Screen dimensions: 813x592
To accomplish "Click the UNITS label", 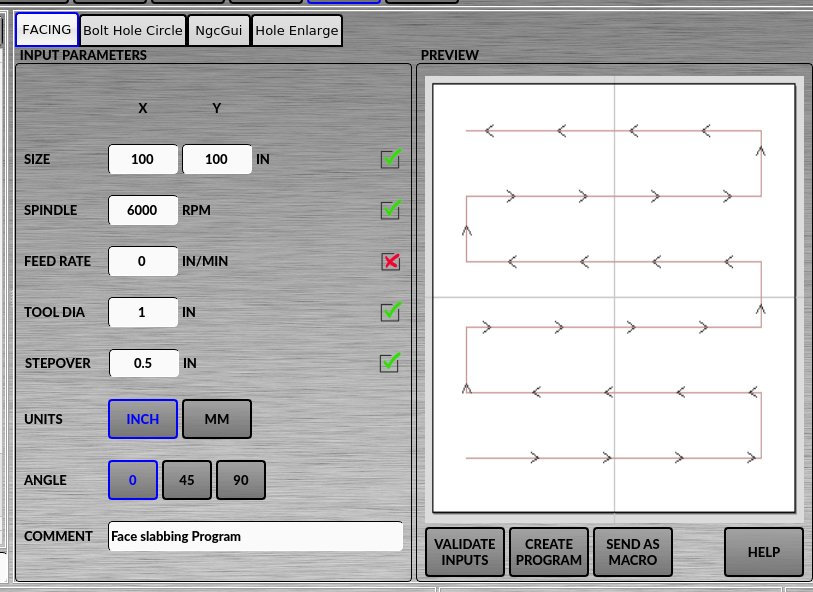I will [43, 419].
